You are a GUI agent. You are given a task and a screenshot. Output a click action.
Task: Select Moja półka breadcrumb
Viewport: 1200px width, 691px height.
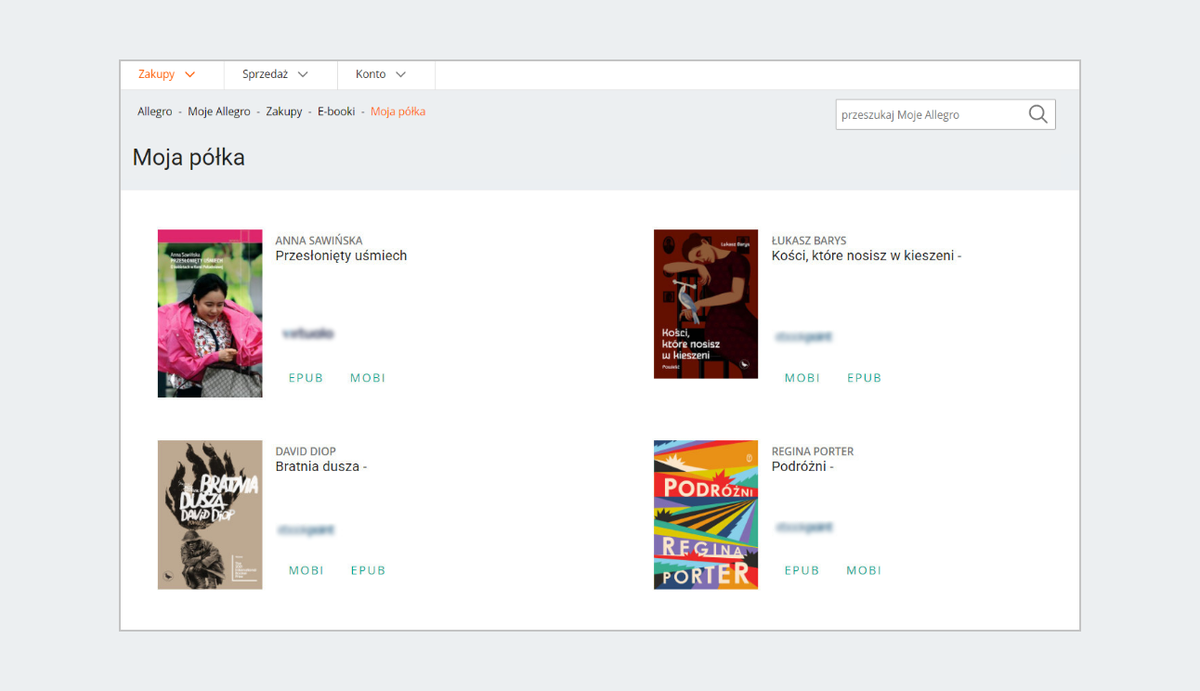pos(398,111)
